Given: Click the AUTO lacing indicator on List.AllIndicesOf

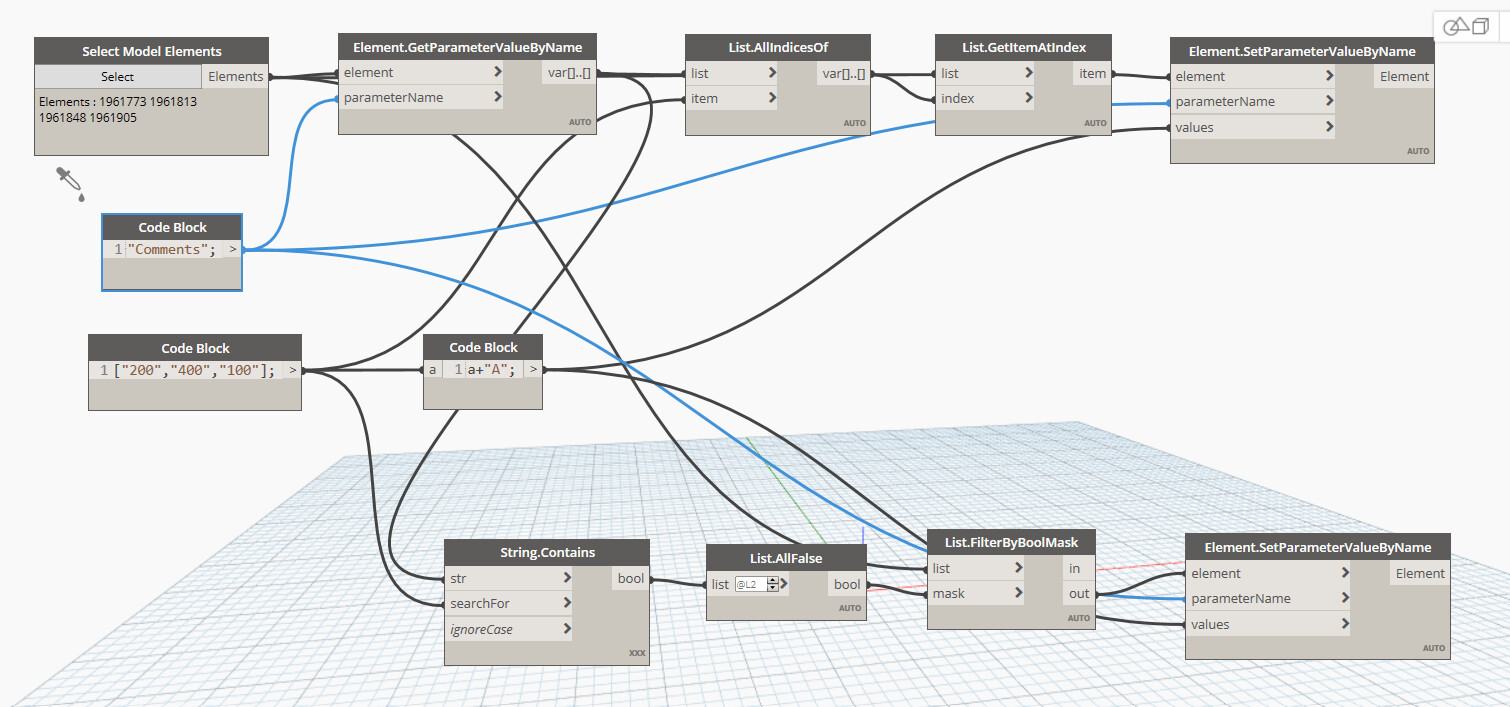Looking at the screenshot, I should (x=855, y=121).
